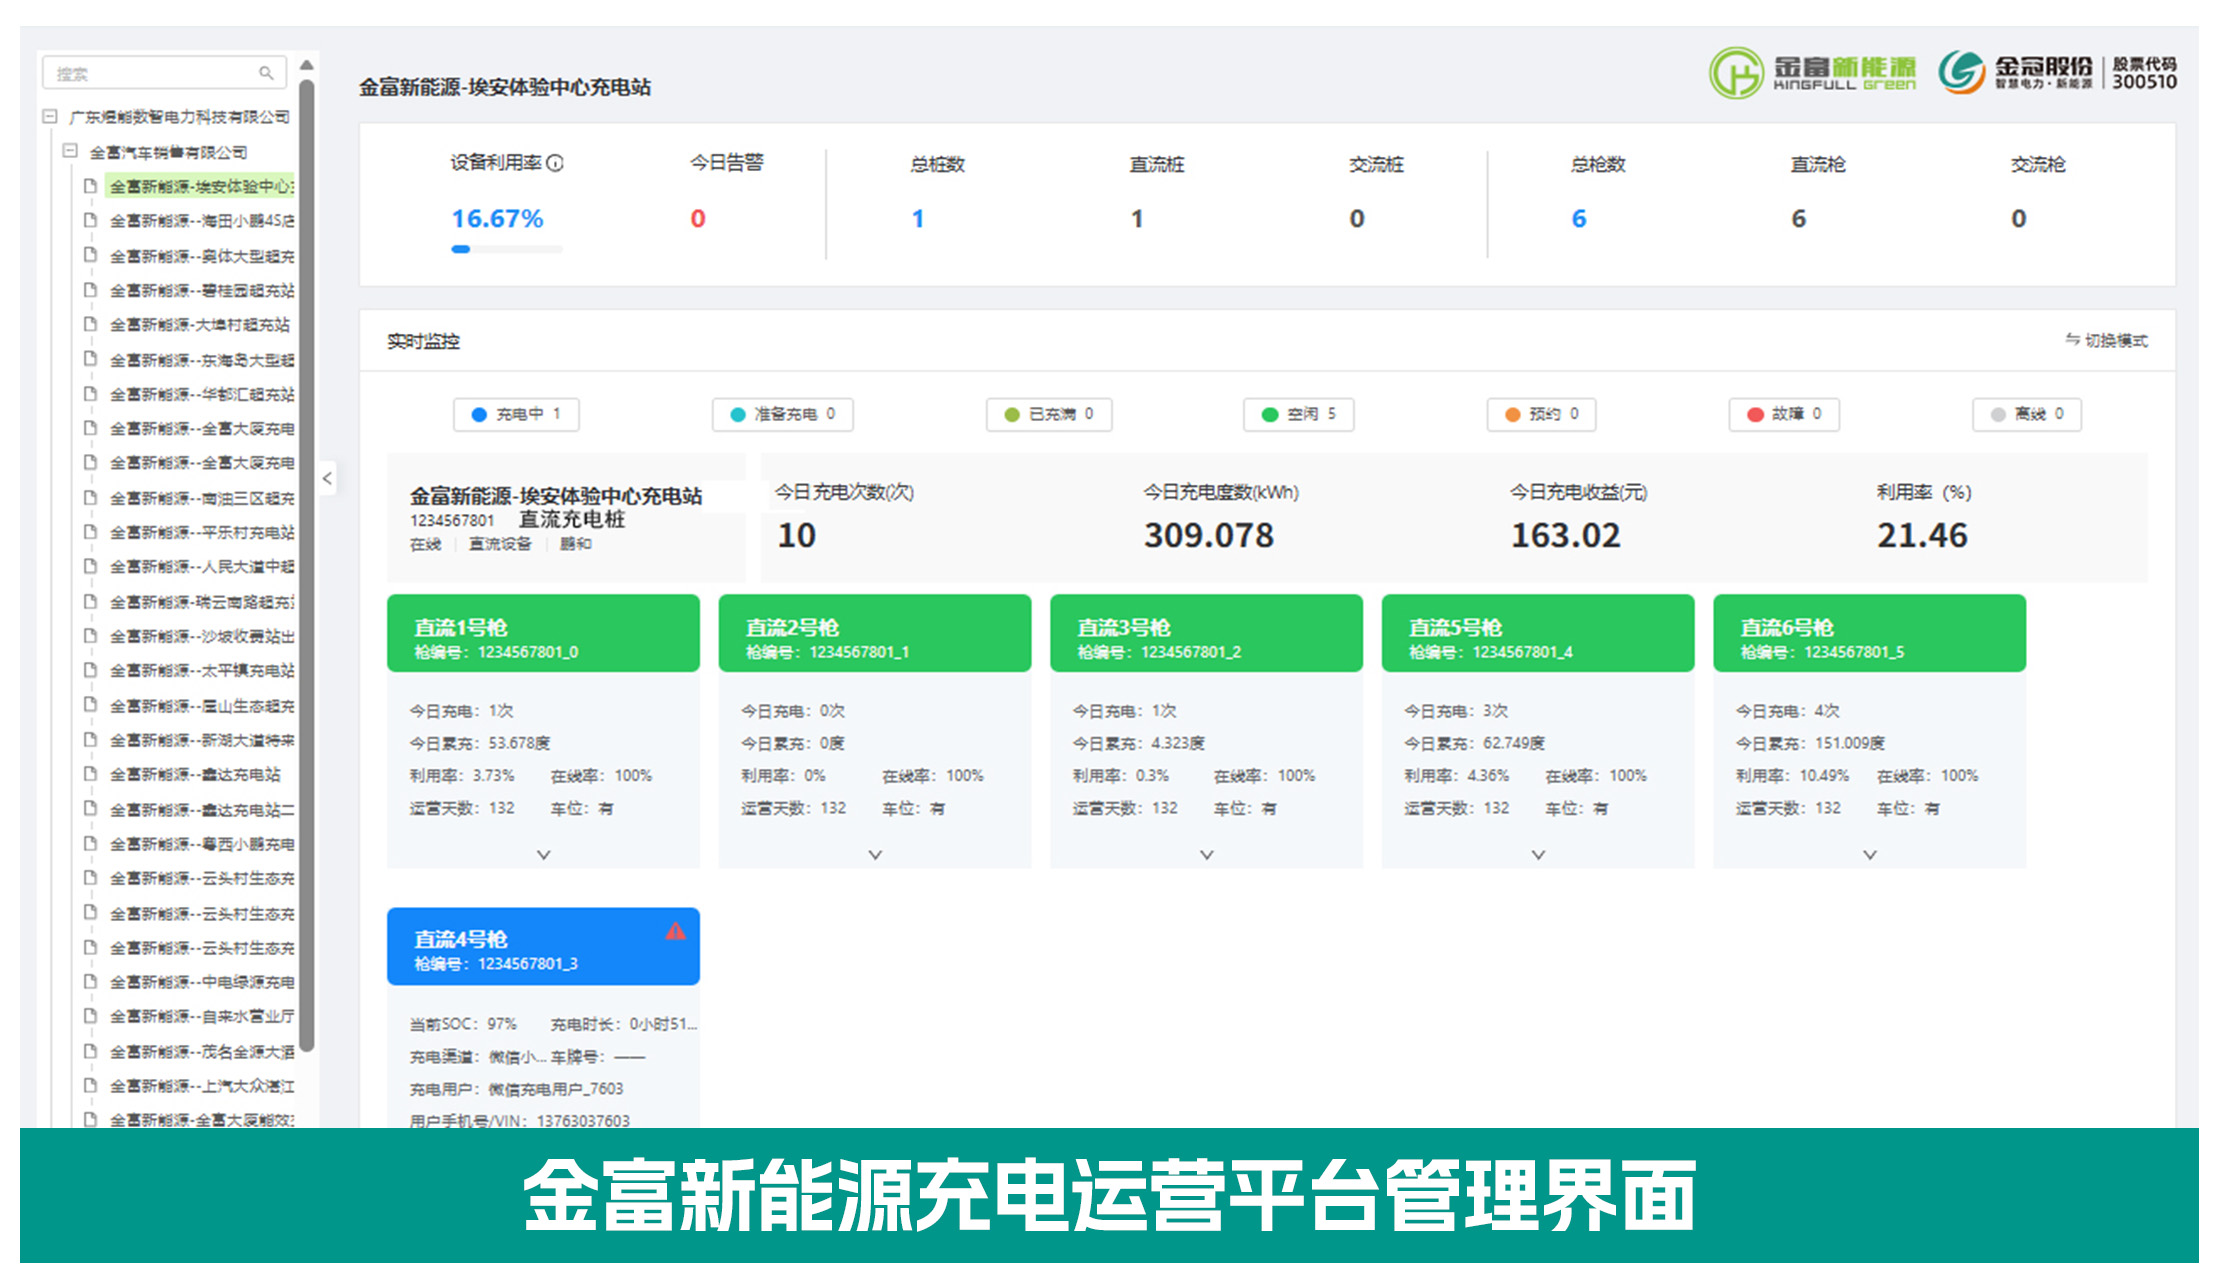Click the blue 总枪数 value 6

pyautogui.click(x=1579, y=218)
